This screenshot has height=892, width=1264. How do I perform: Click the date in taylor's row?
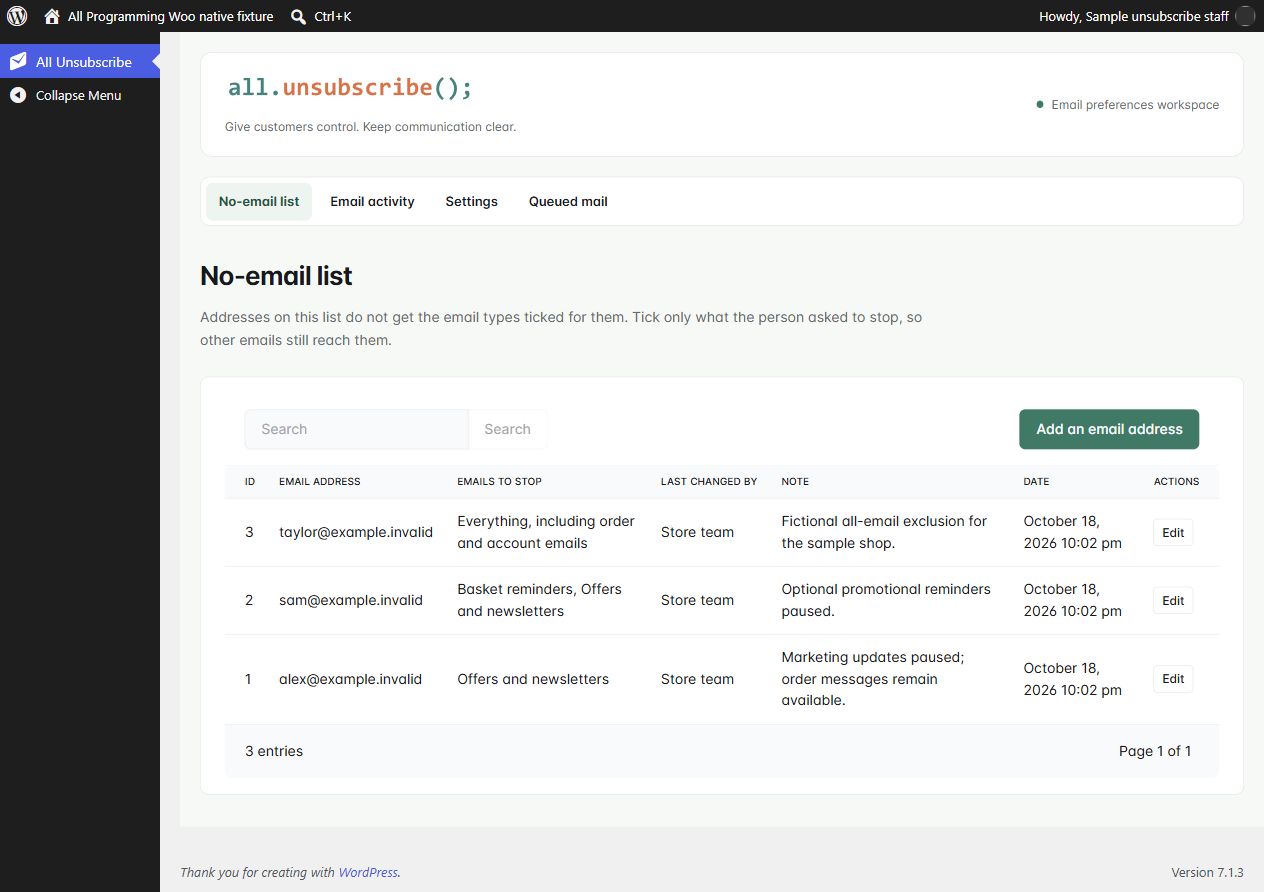click(1072, 532)
